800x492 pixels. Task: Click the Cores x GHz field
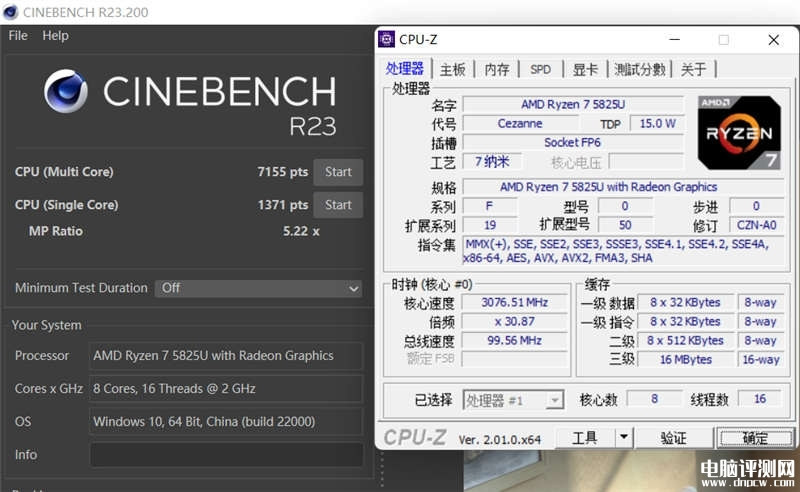[226, 389]
